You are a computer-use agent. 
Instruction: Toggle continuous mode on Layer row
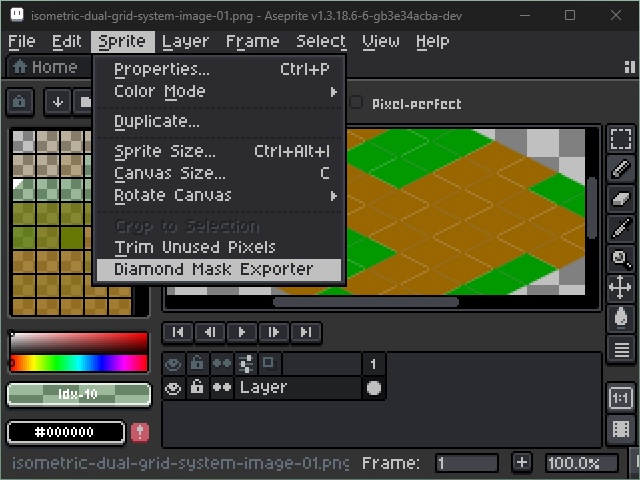222,388
